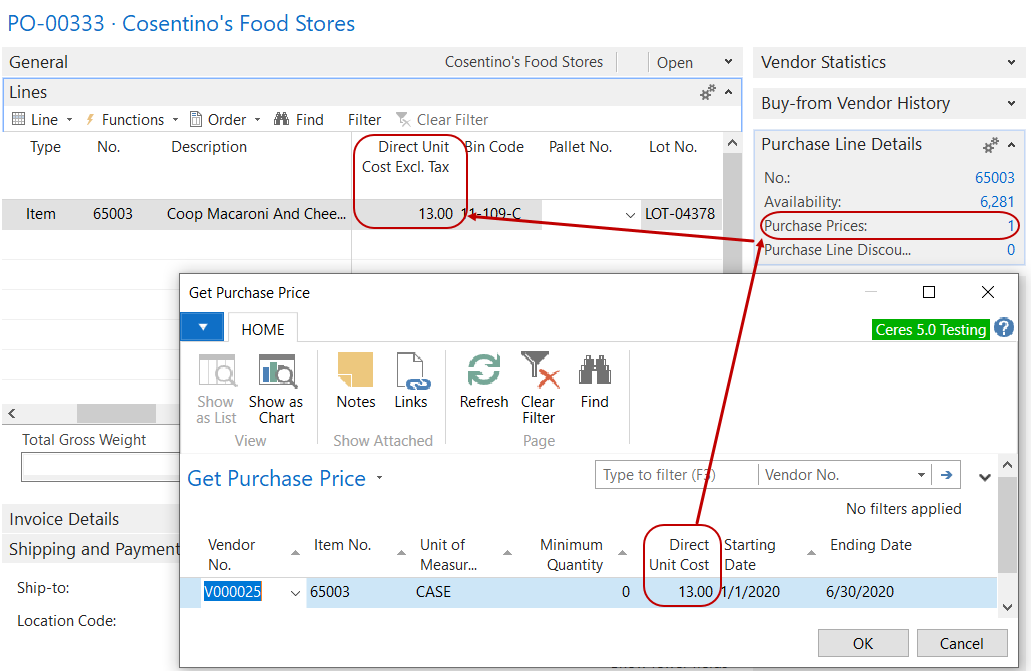Open the Vendor No. filter field dropdown
Image resolution: width=1031 pixels, height=671 pixels.
pos(921,475)
